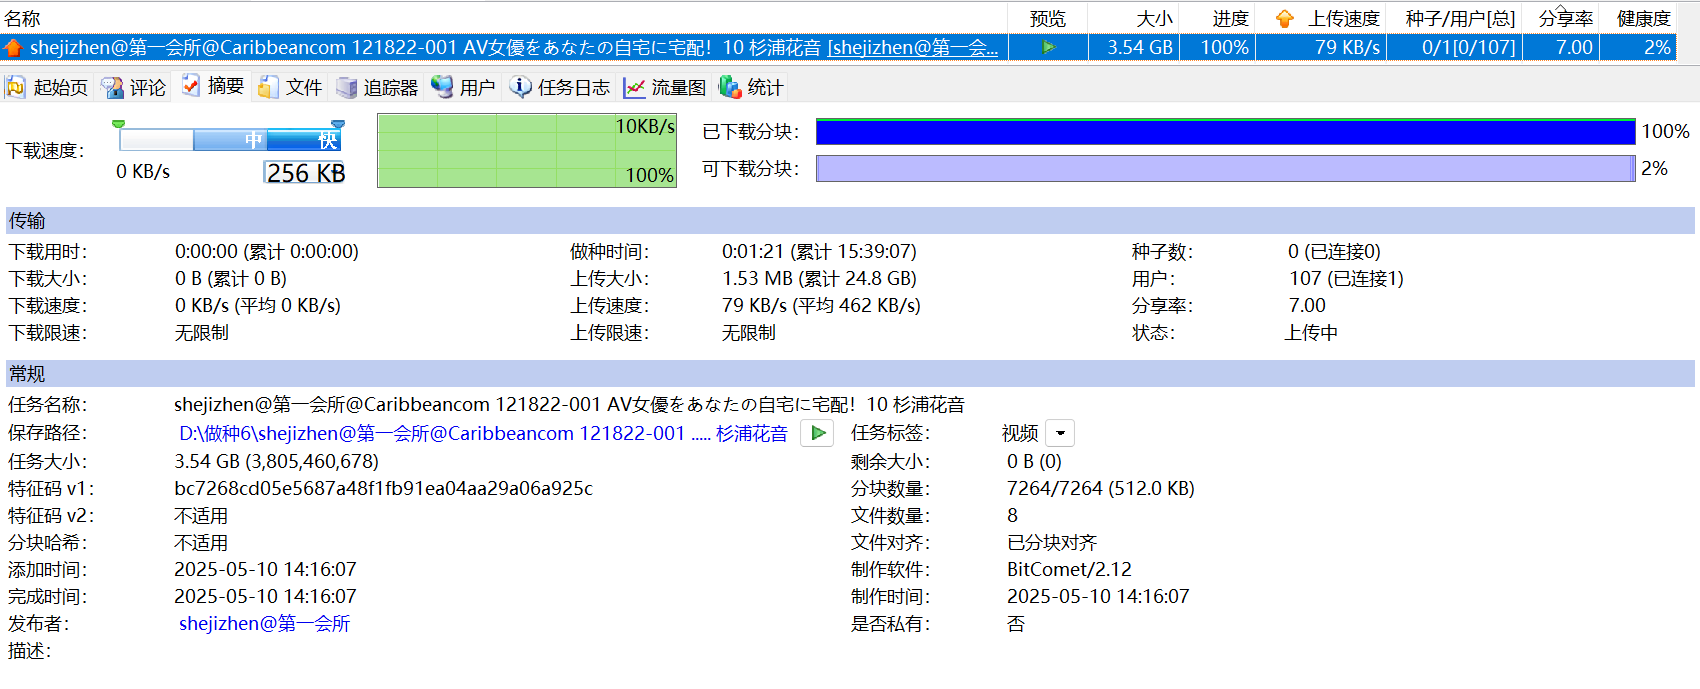The width and height of the screenshot is (1700, 689).
Task: Sort by the 健康度 column header
Action: click(x=1644, y=19)
